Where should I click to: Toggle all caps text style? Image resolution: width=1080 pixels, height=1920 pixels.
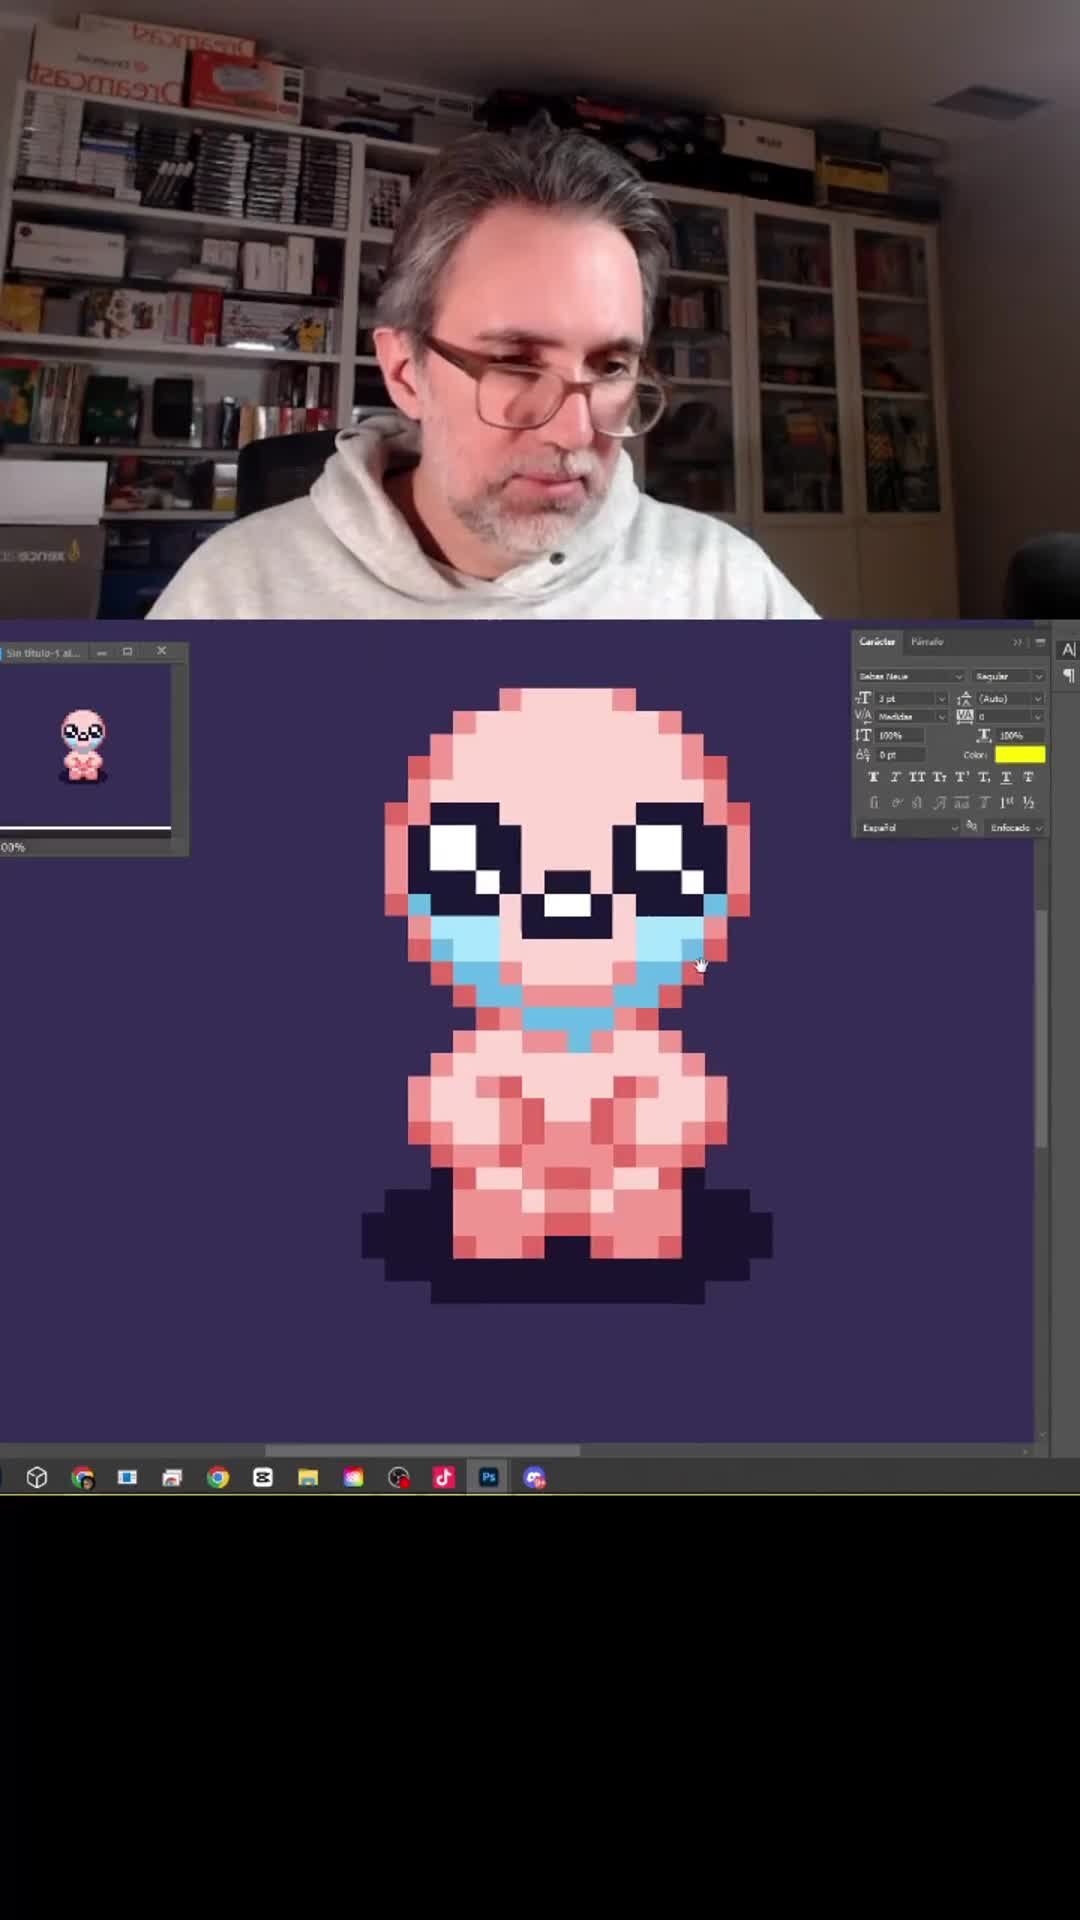[x=918, y=777]
